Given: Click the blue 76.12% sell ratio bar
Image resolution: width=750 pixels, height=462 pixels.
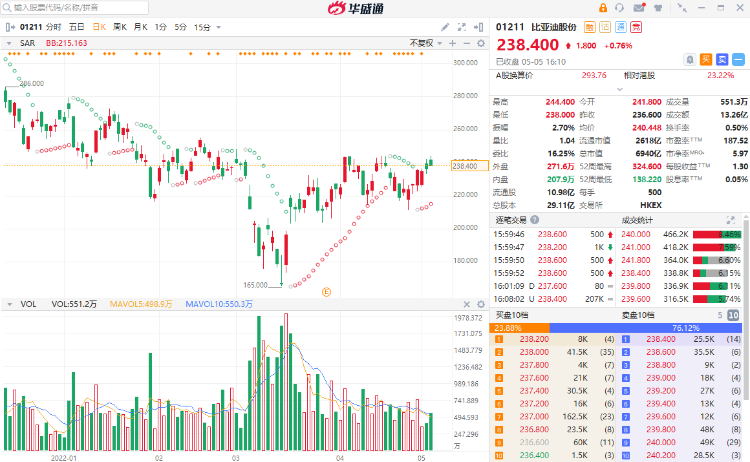Looking at the screenshot, I should point(646,328).
